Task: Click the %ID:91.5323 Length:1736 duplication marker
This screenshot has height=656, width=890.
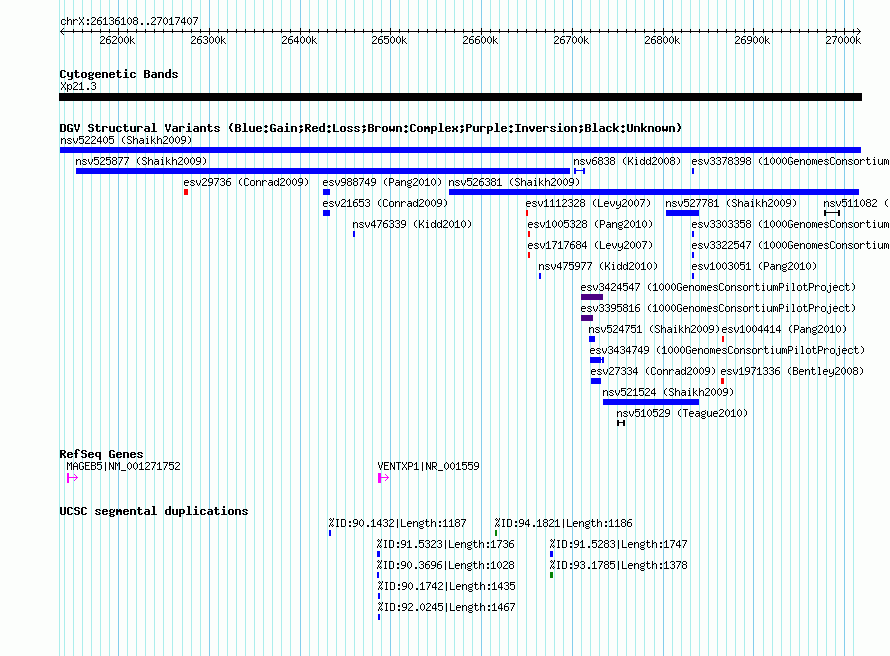Action: tap(379, 554)
